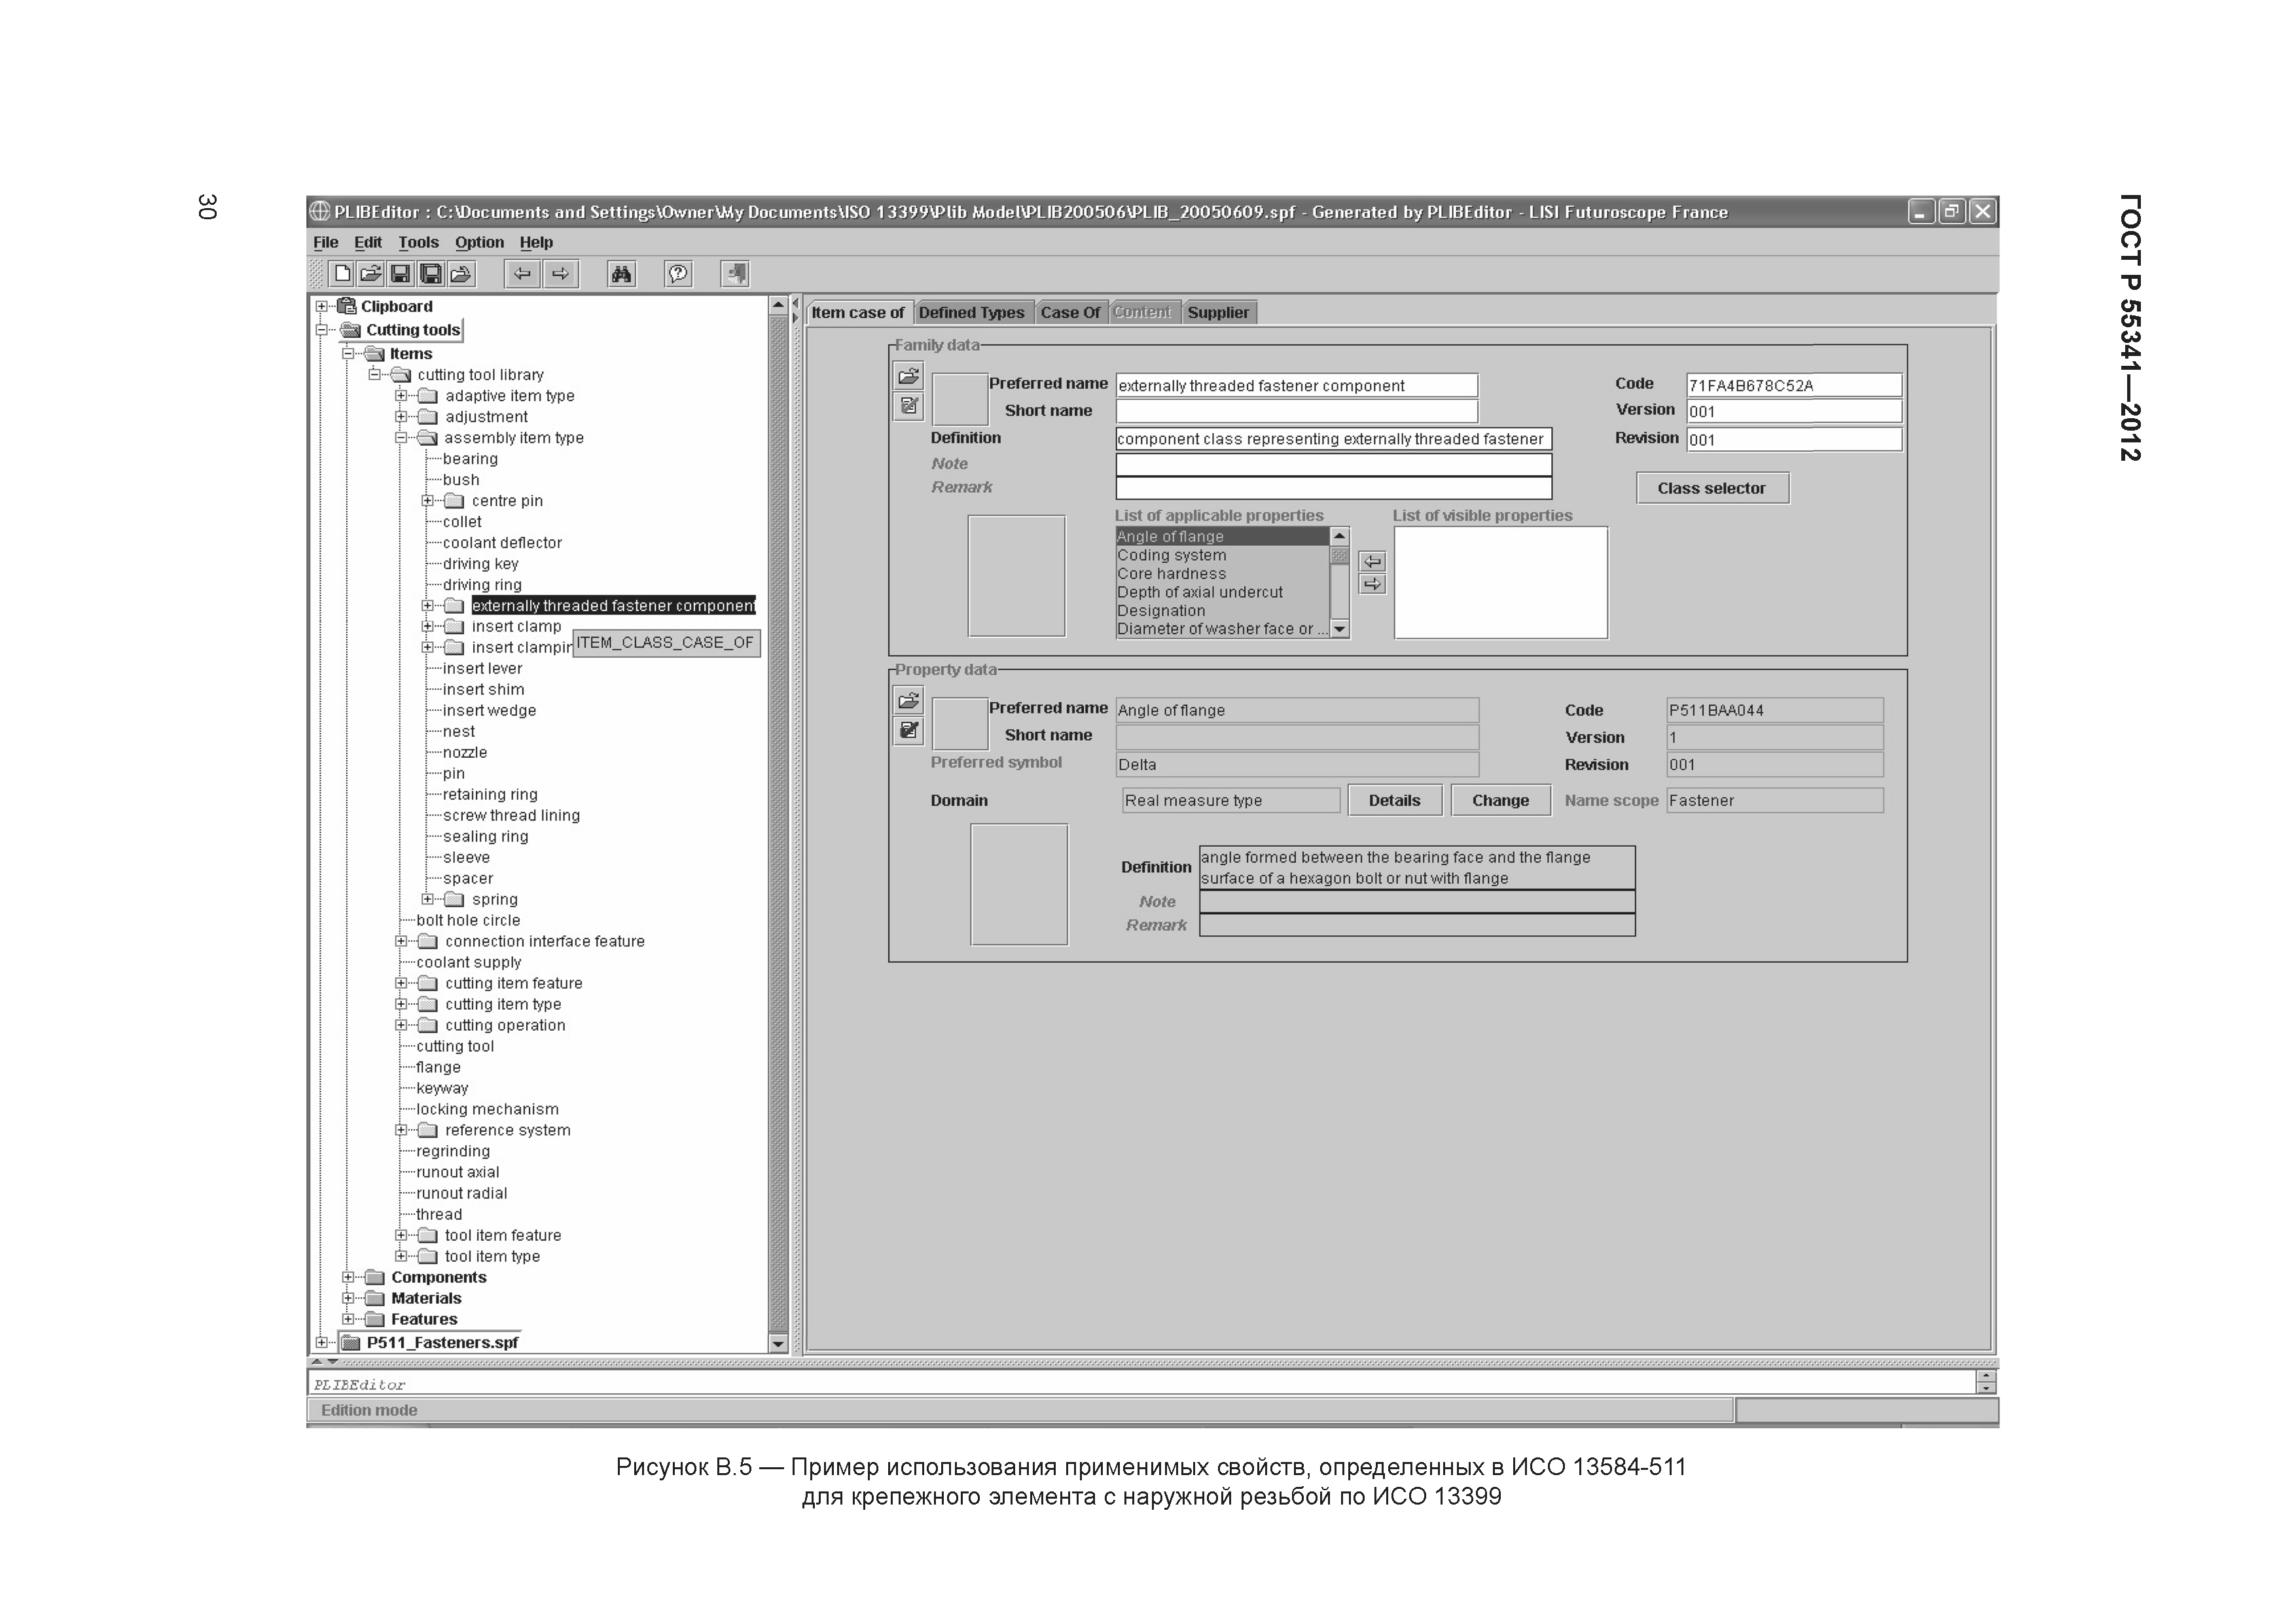Viewport: 2296px width, 1623px height.
Task: Collapse the assembly item type node
Action: 401,438
